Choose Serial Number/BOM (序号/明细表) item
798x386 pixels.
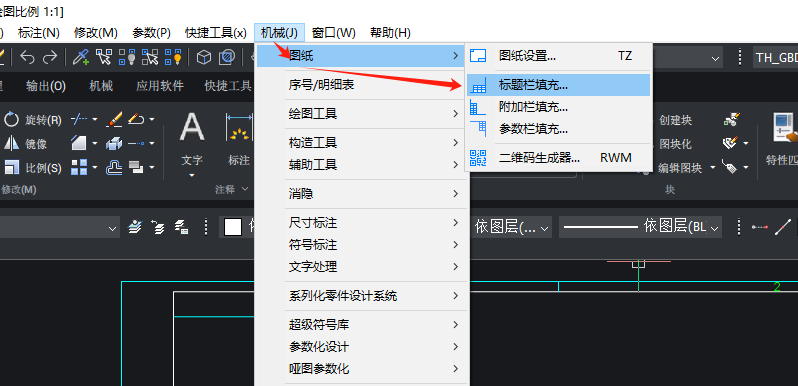coord(361,85)
